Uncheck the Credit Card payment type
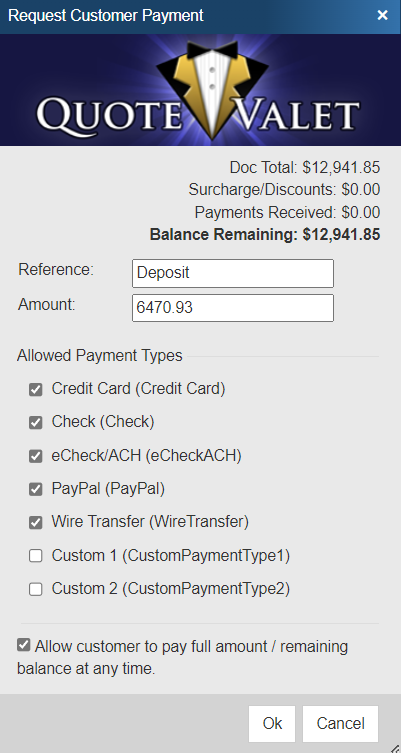 pyautogui.click(x=36, y=389)
